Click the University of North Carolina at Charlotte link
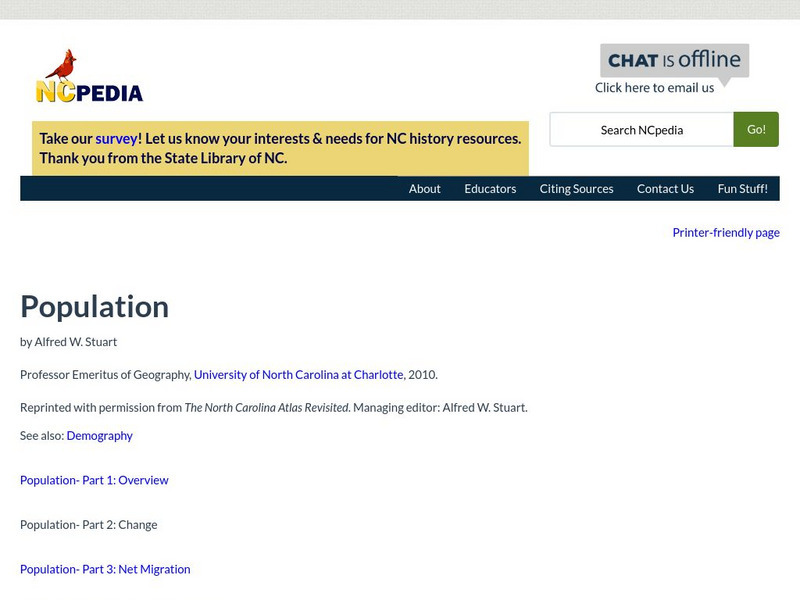 click(298, 375)
